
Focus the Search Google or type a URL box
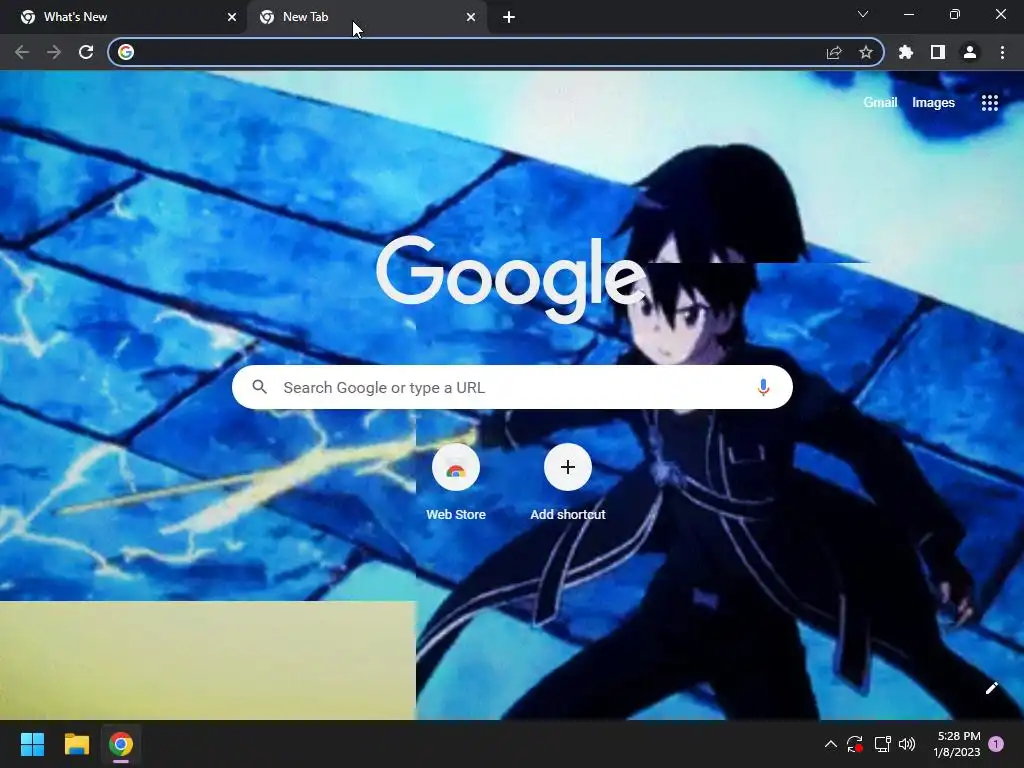pyautogui.click(x=512, y=387)
